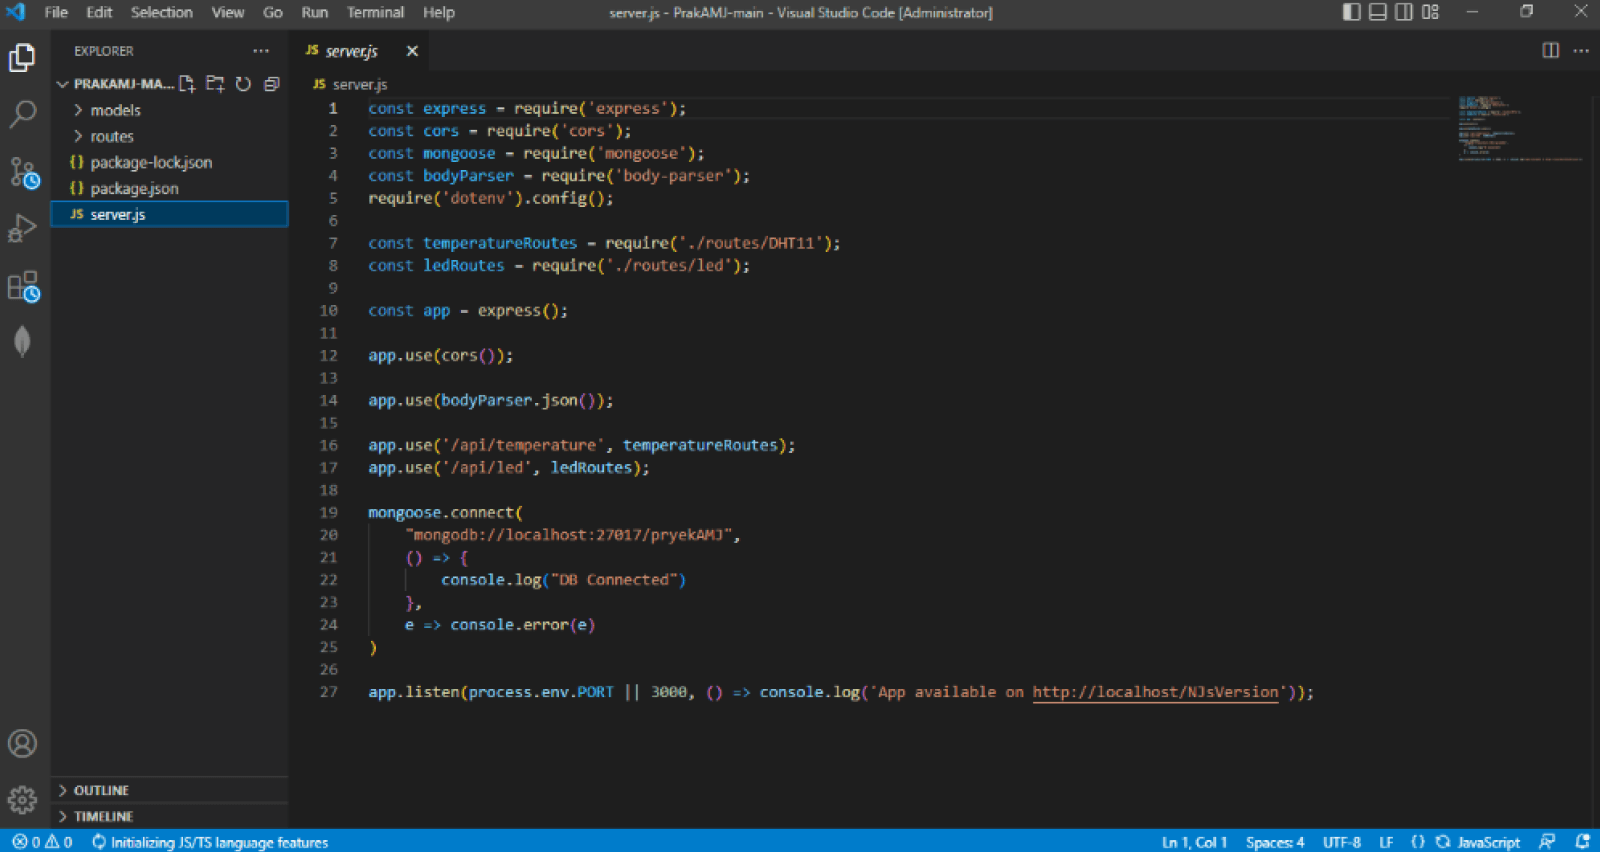1600x852 pixels.
Task: Refresh the explorer file tree
Action: coord(243,84)
